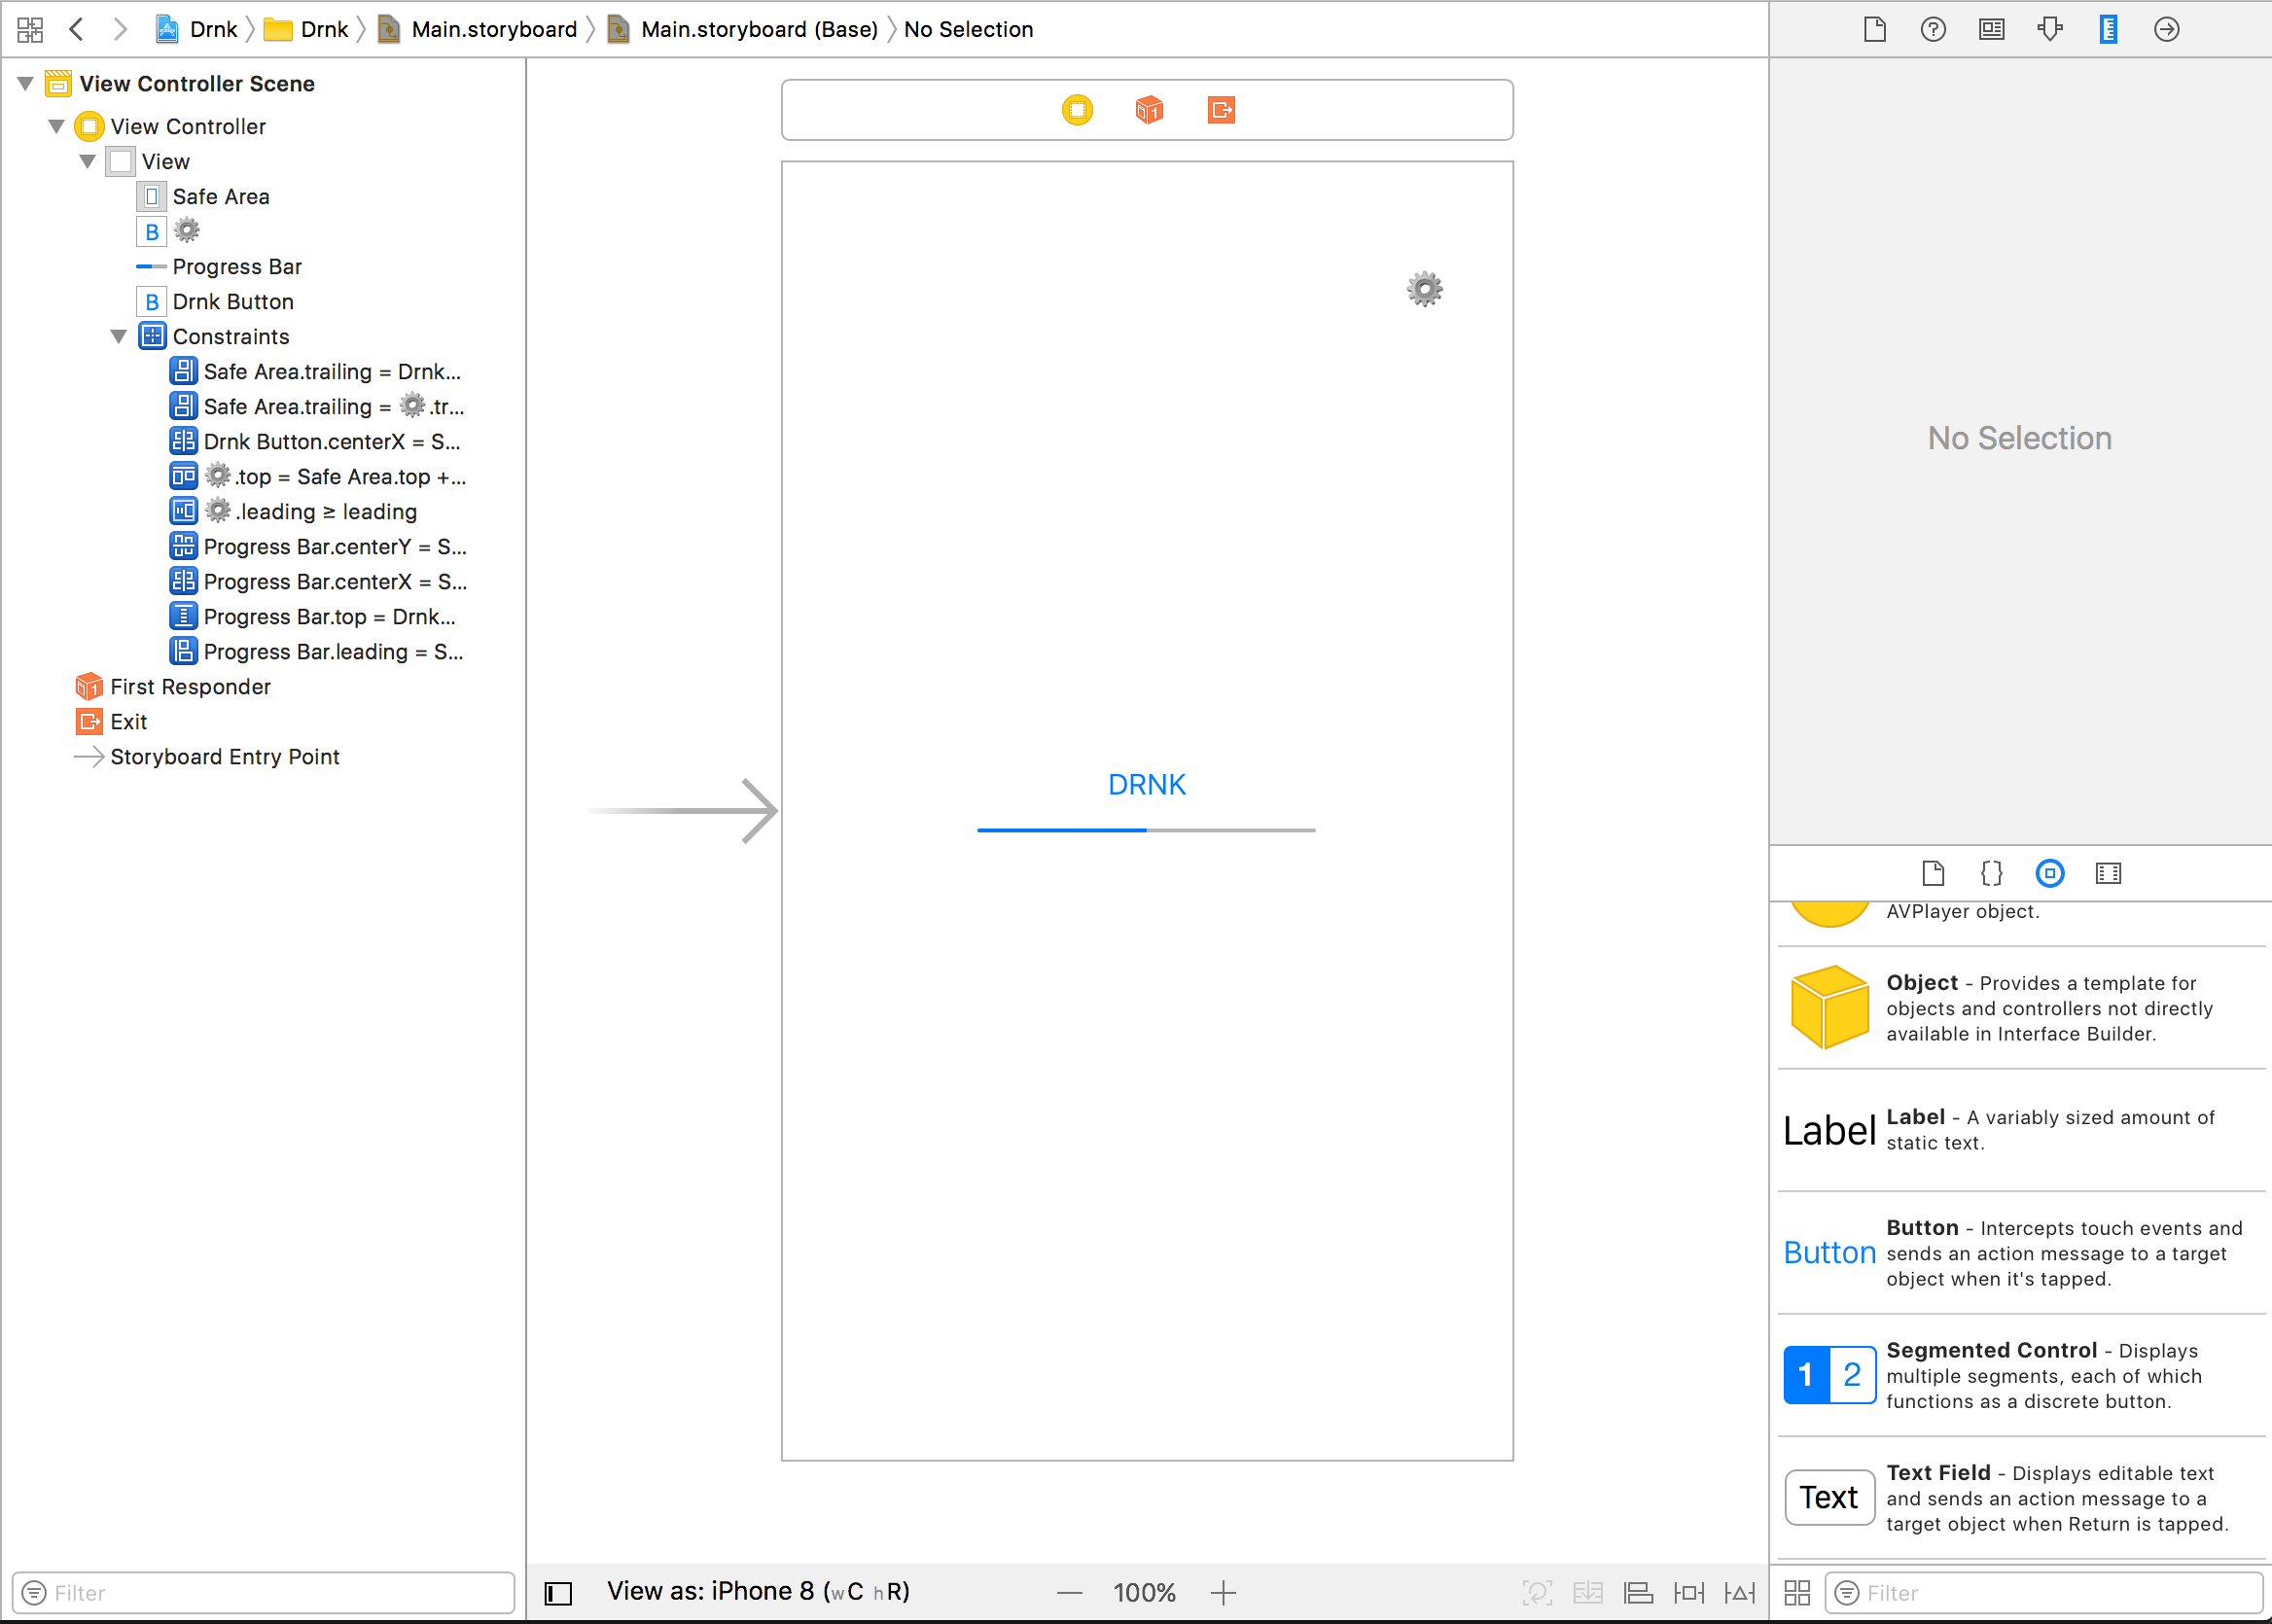Select gear .leading ≥ leading constraint
The height and width of the screenshot is (1624, 2272).
click(x=293, y=511)
